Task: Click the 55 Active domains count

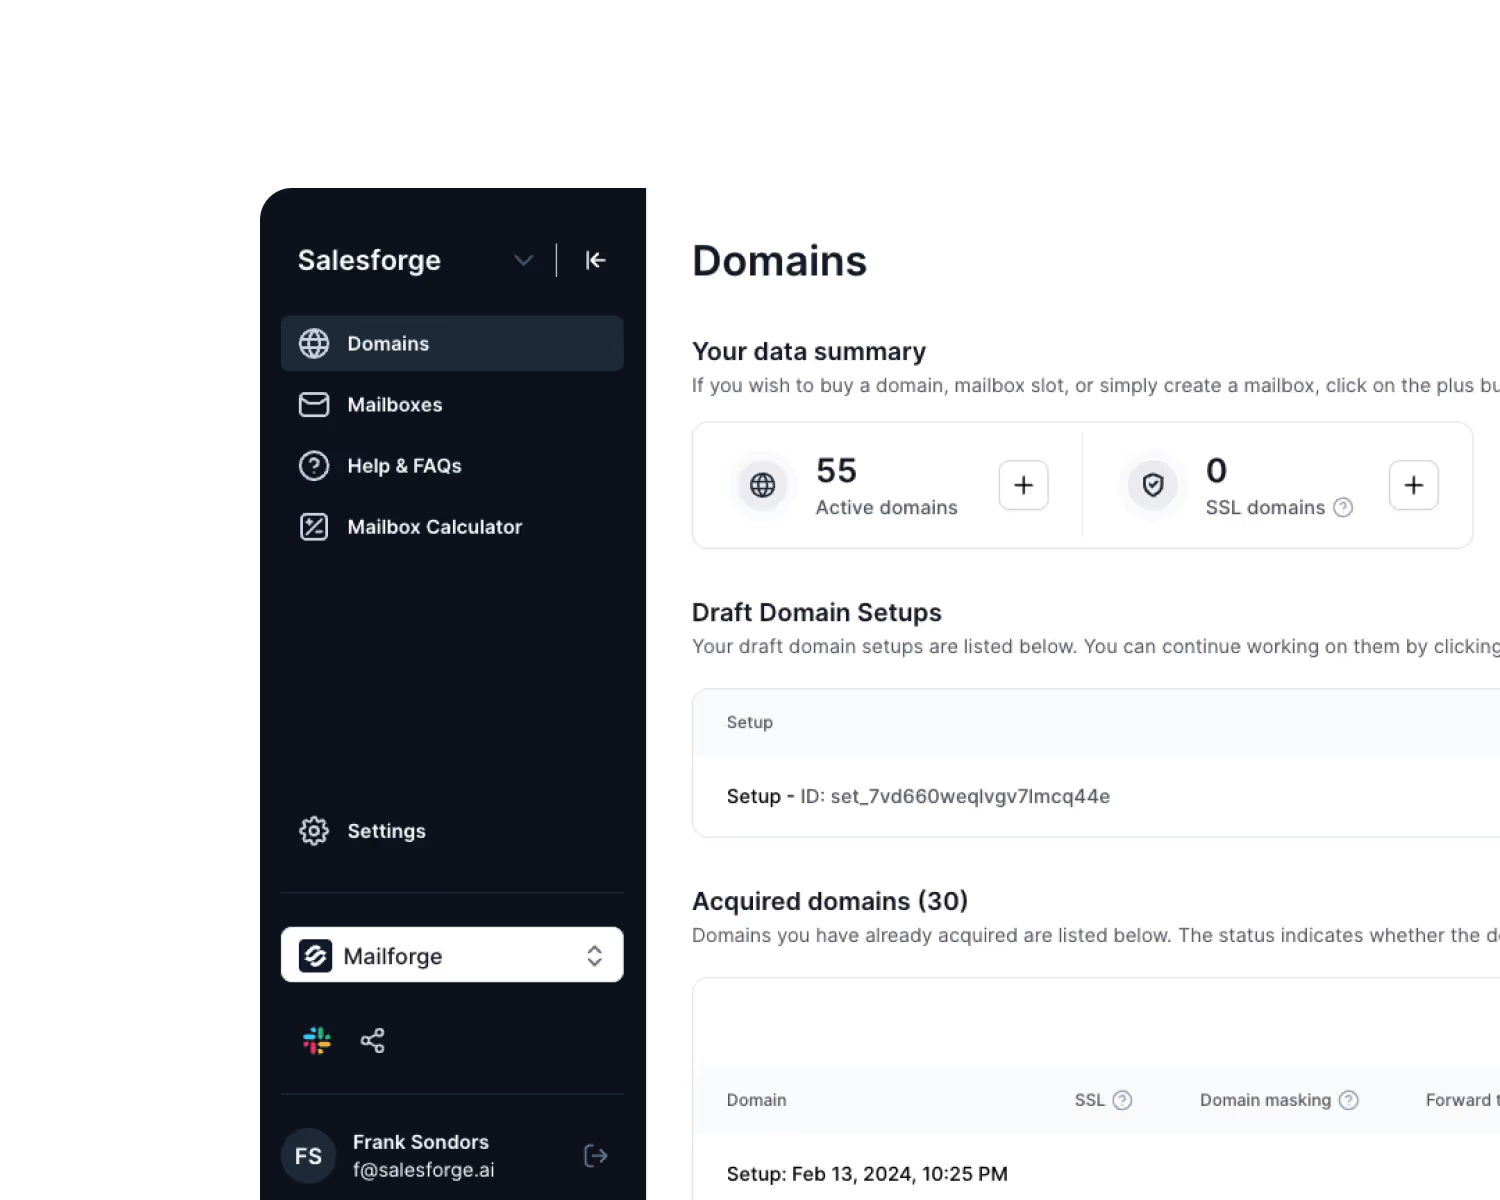Action: click(836, 470)
